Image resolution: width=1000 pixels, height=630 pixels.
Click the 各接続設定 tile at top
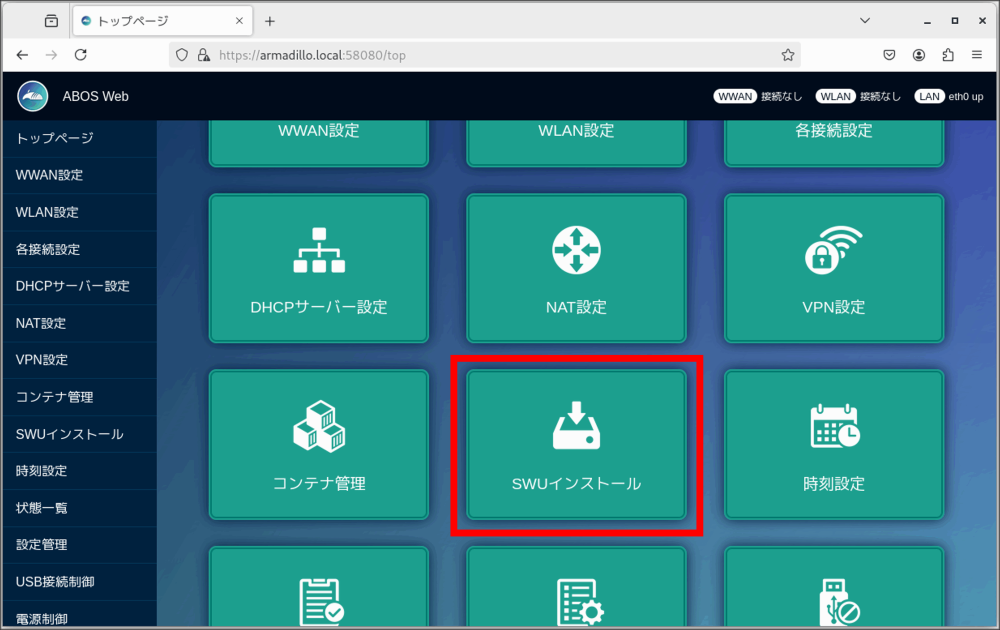833,135
